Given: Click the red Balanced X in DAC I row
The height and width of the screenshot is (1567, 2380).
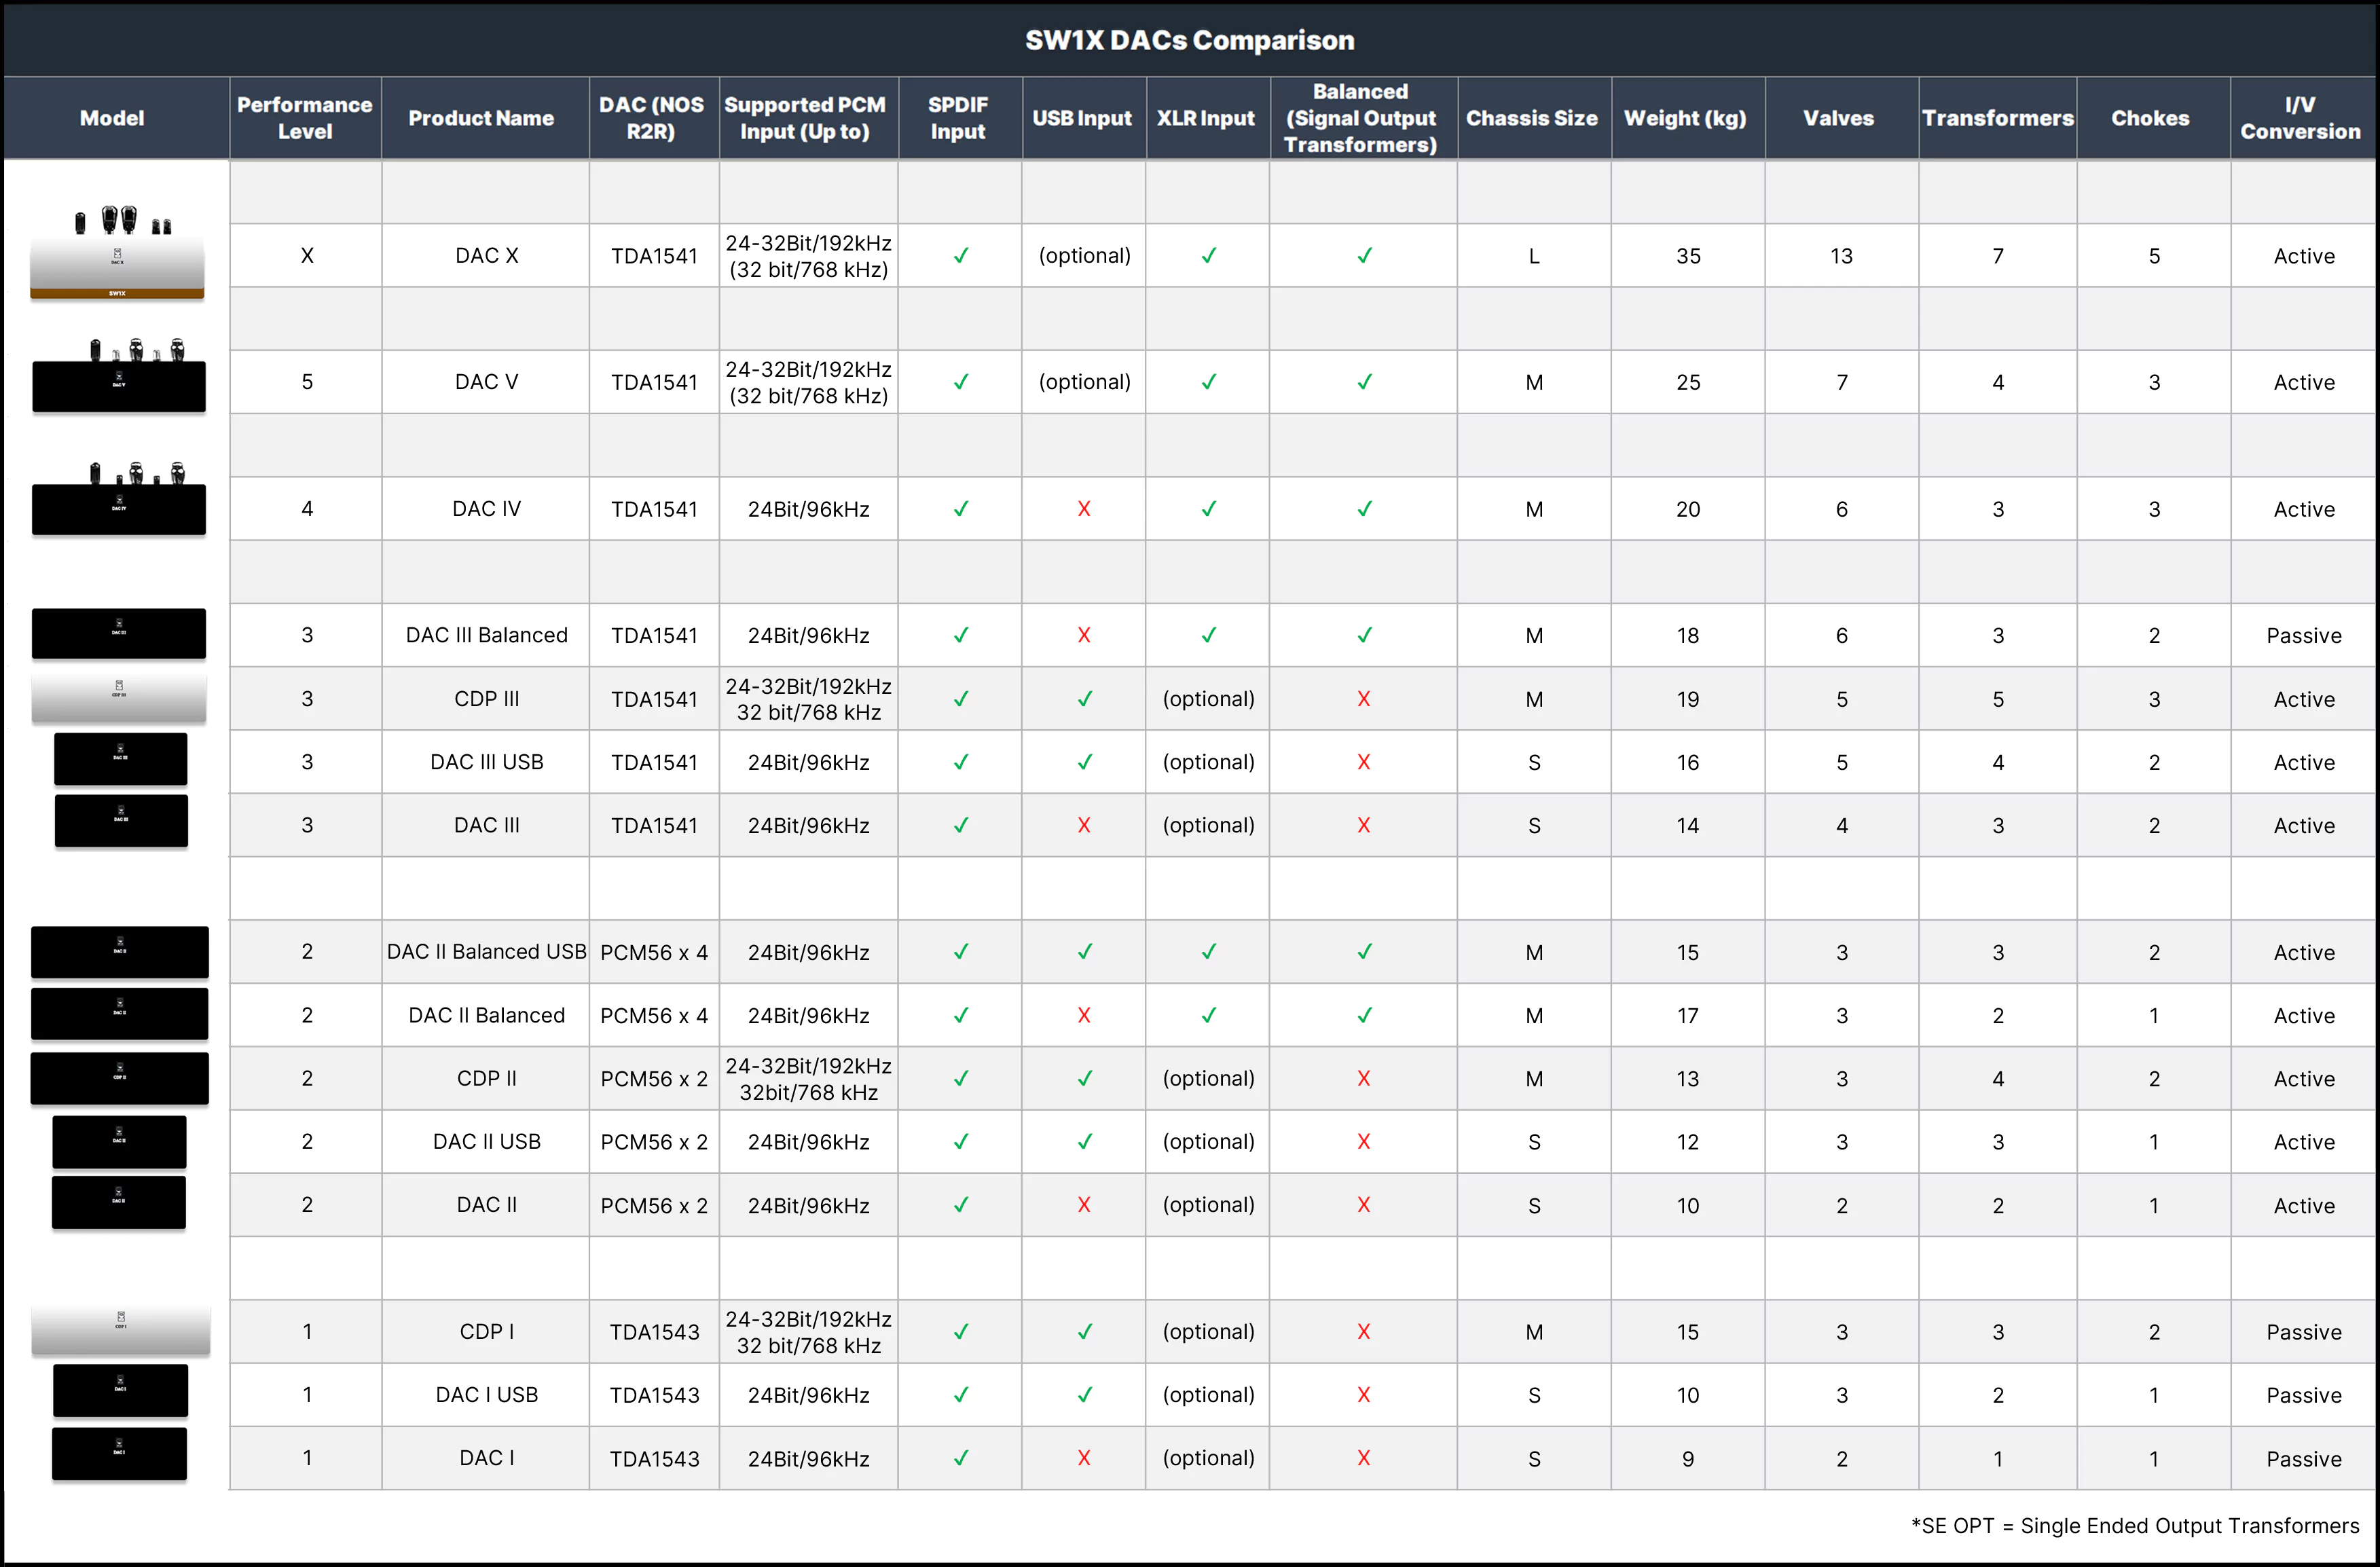Looking at the screenshot, I should tap(1364, 1458).
